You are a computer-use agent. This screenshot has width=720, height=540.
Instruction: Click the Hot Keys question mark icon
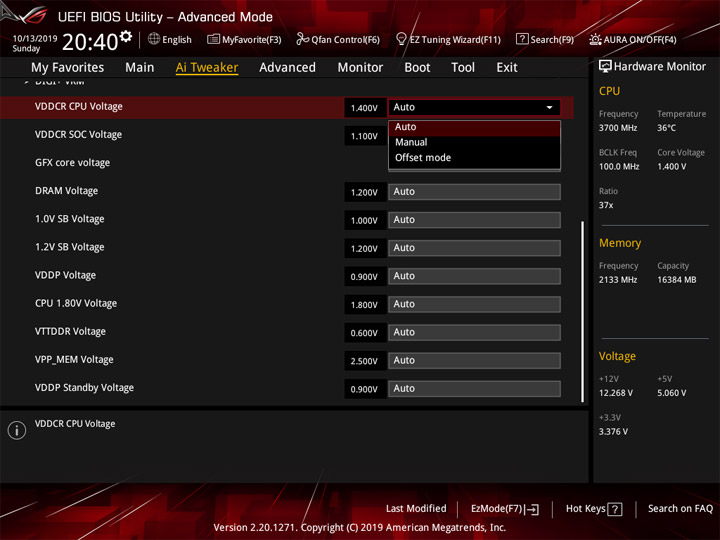click(x=615, y=509)
